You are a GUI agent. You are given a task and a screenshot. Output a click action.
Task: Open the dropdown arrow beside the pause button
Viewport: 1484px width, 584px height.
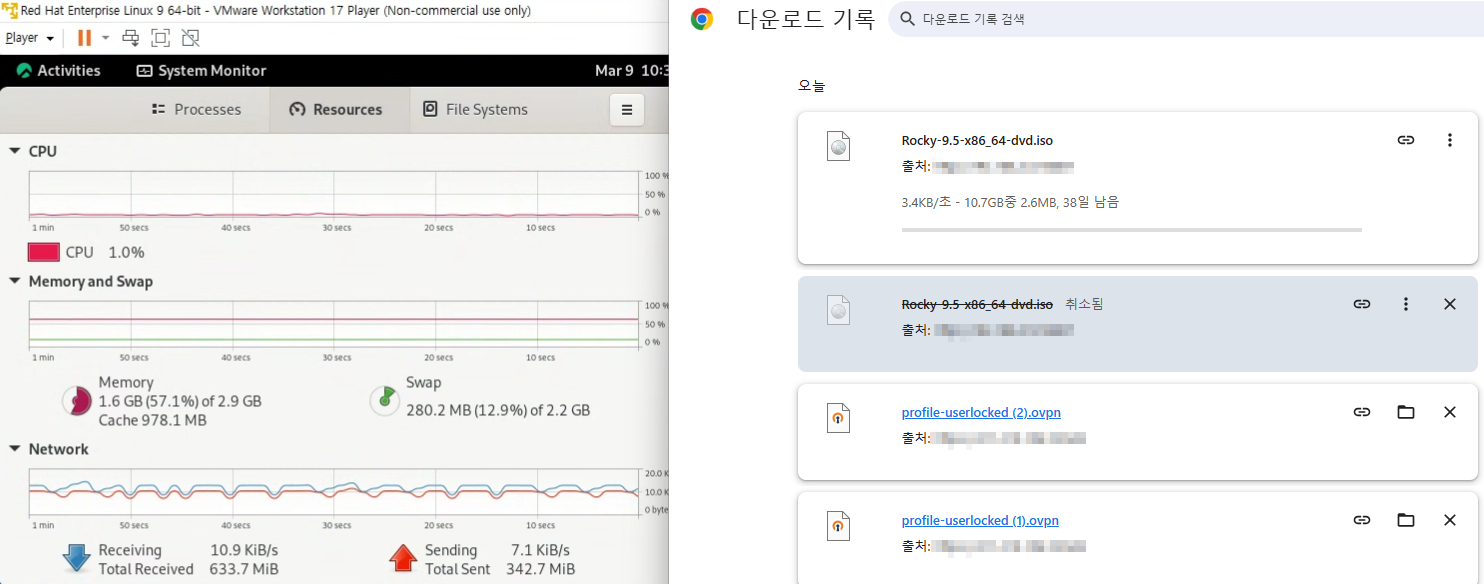coord(105,38)
